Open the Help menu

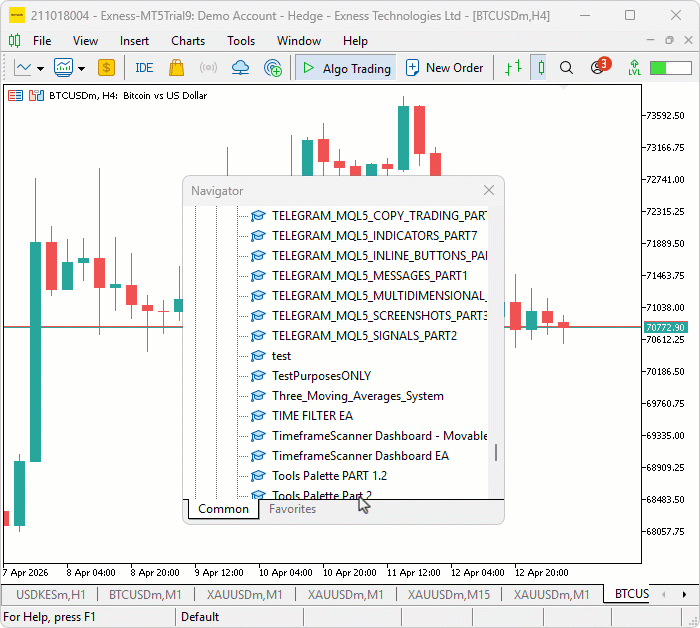[355, 41]
